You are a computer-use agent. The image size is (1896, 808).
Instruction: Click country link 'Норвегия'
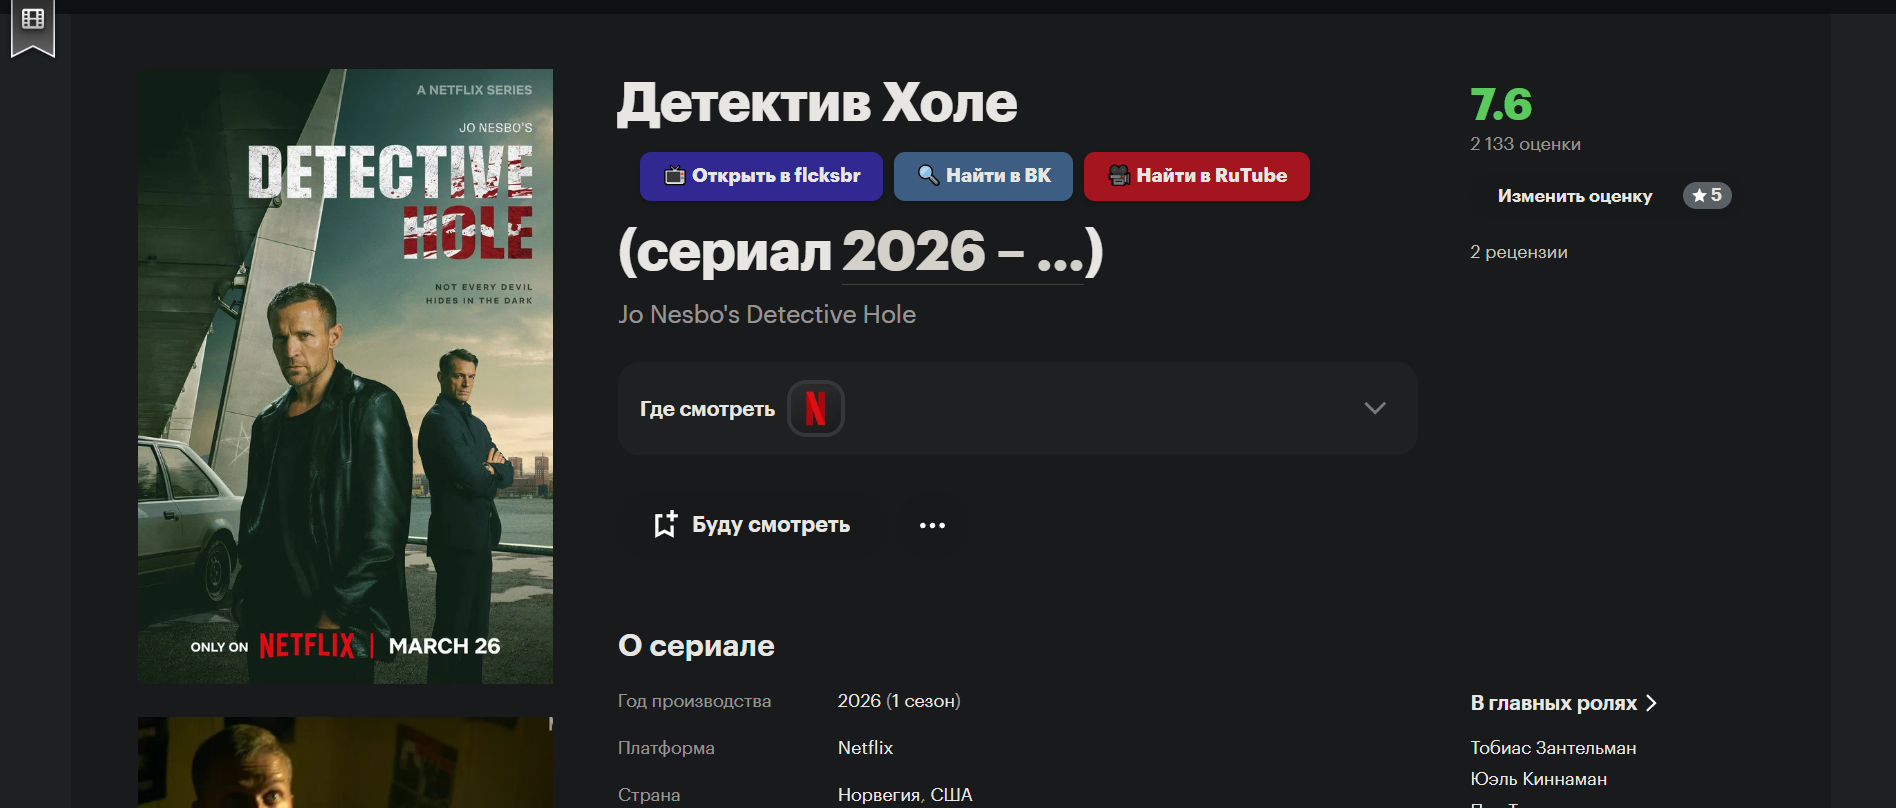[878, 795]
